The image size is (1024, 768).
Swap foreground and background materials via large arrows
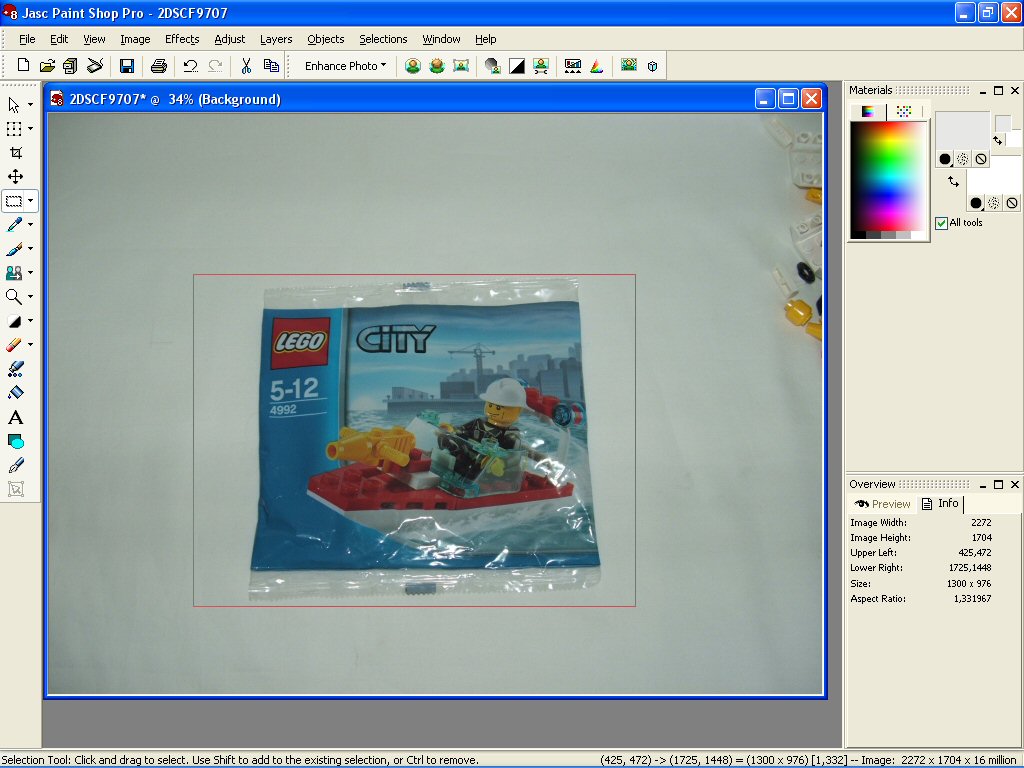tap(953, 182)
